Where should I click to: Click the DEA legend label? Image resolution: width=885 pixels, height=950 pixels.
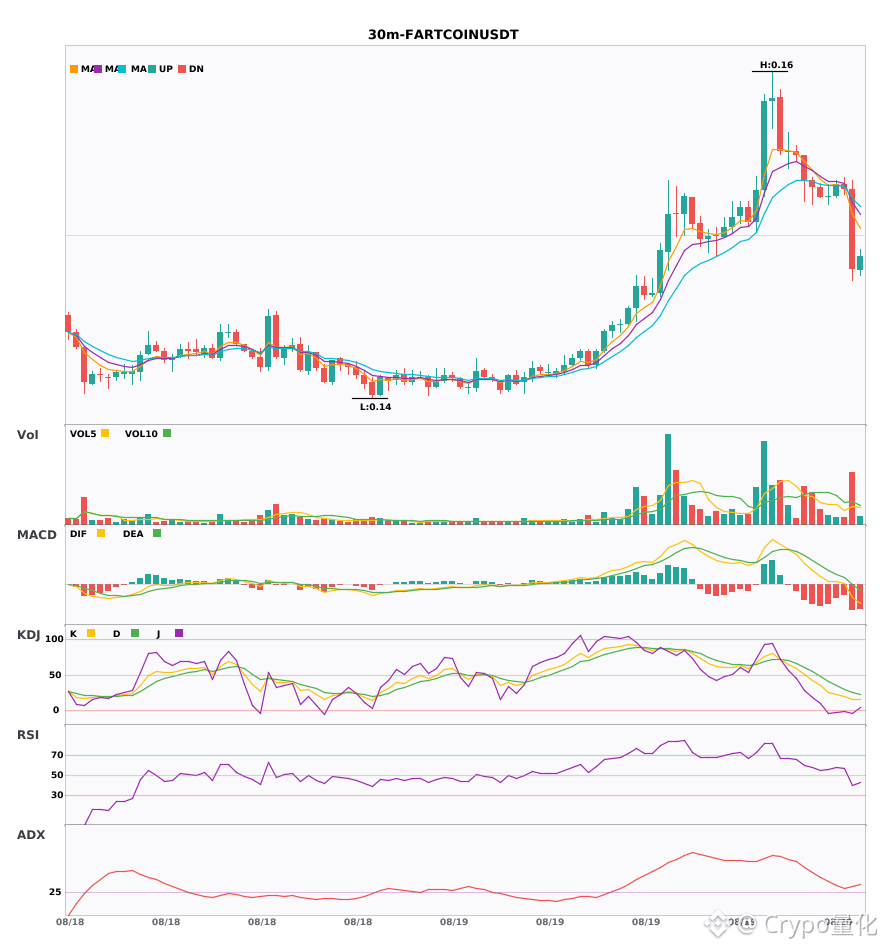click(133, 534)
